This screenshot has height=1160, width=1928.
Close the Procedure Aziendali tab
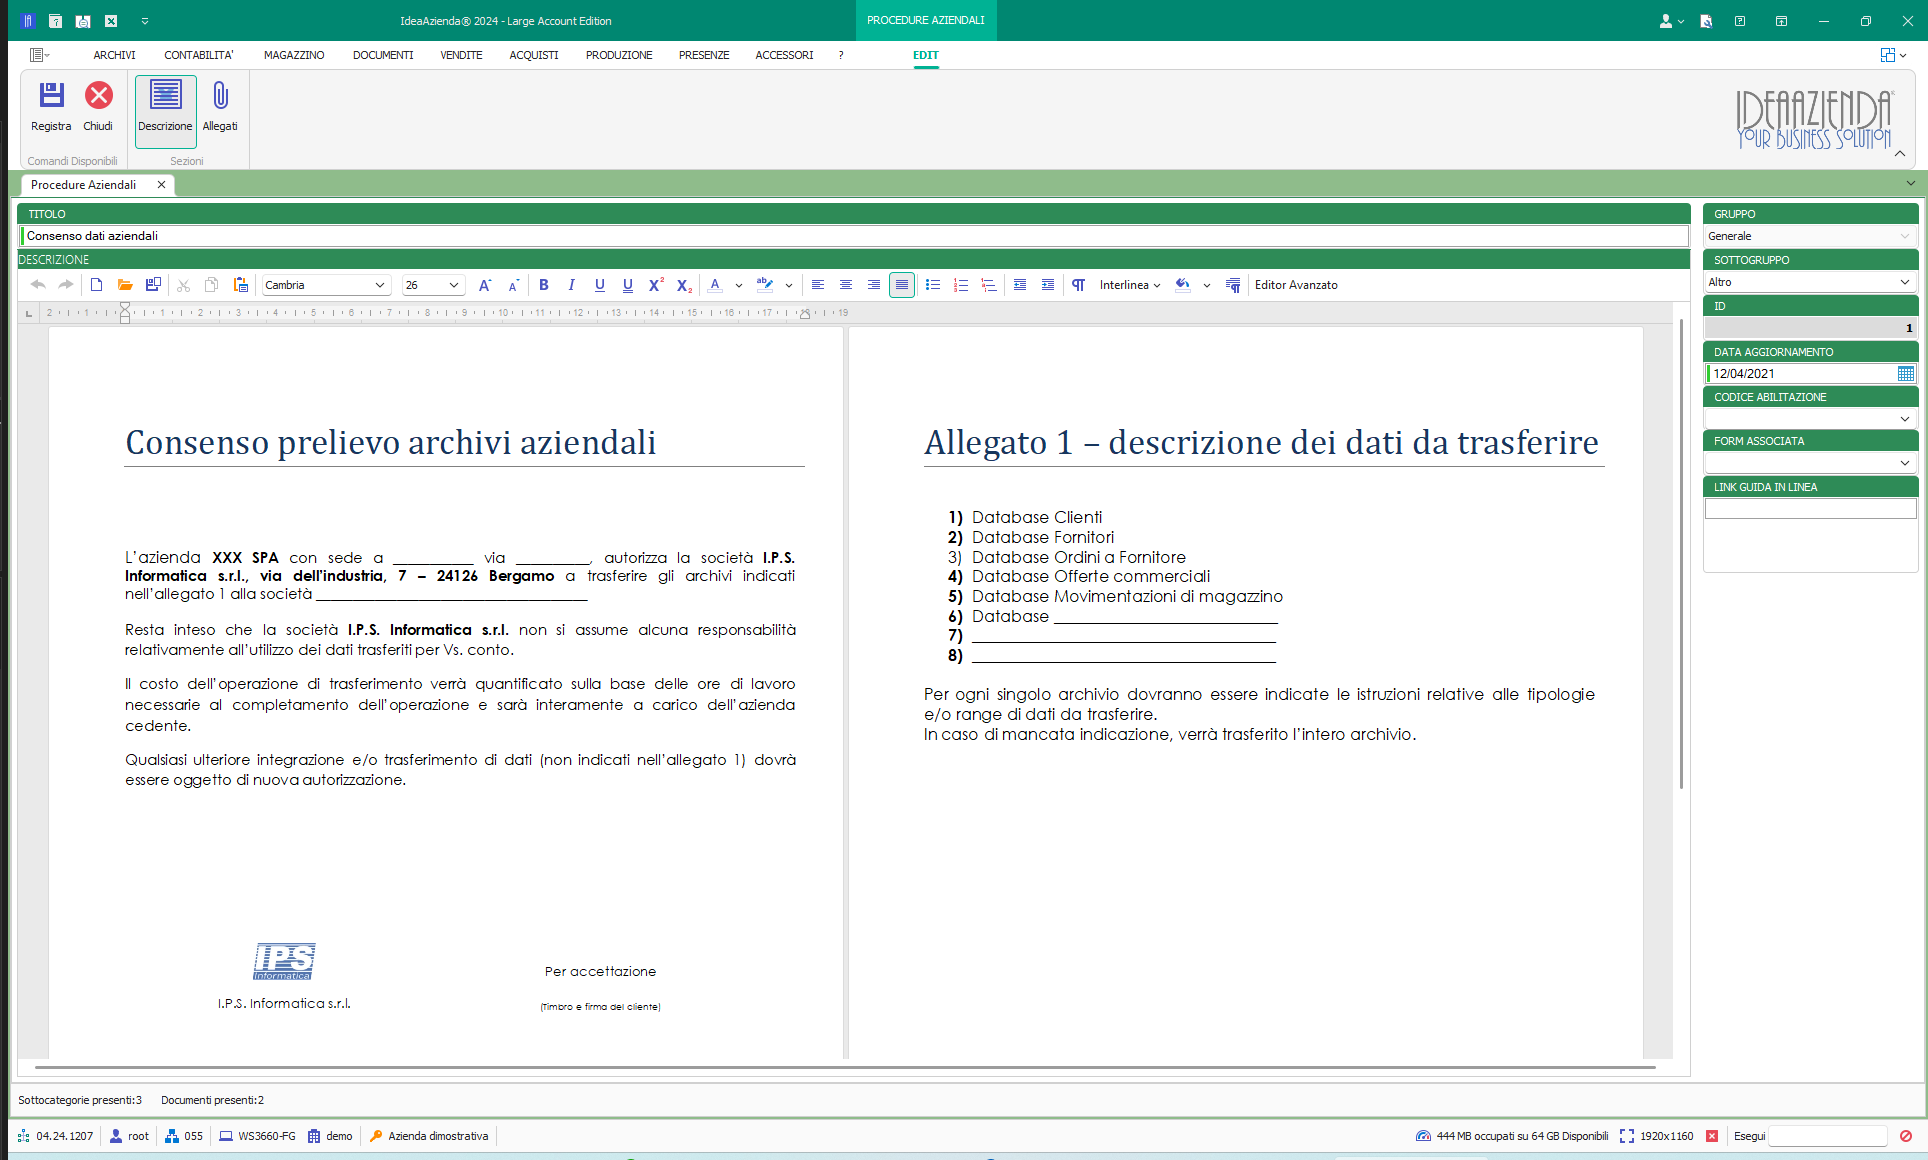click(x=161, y=185)
